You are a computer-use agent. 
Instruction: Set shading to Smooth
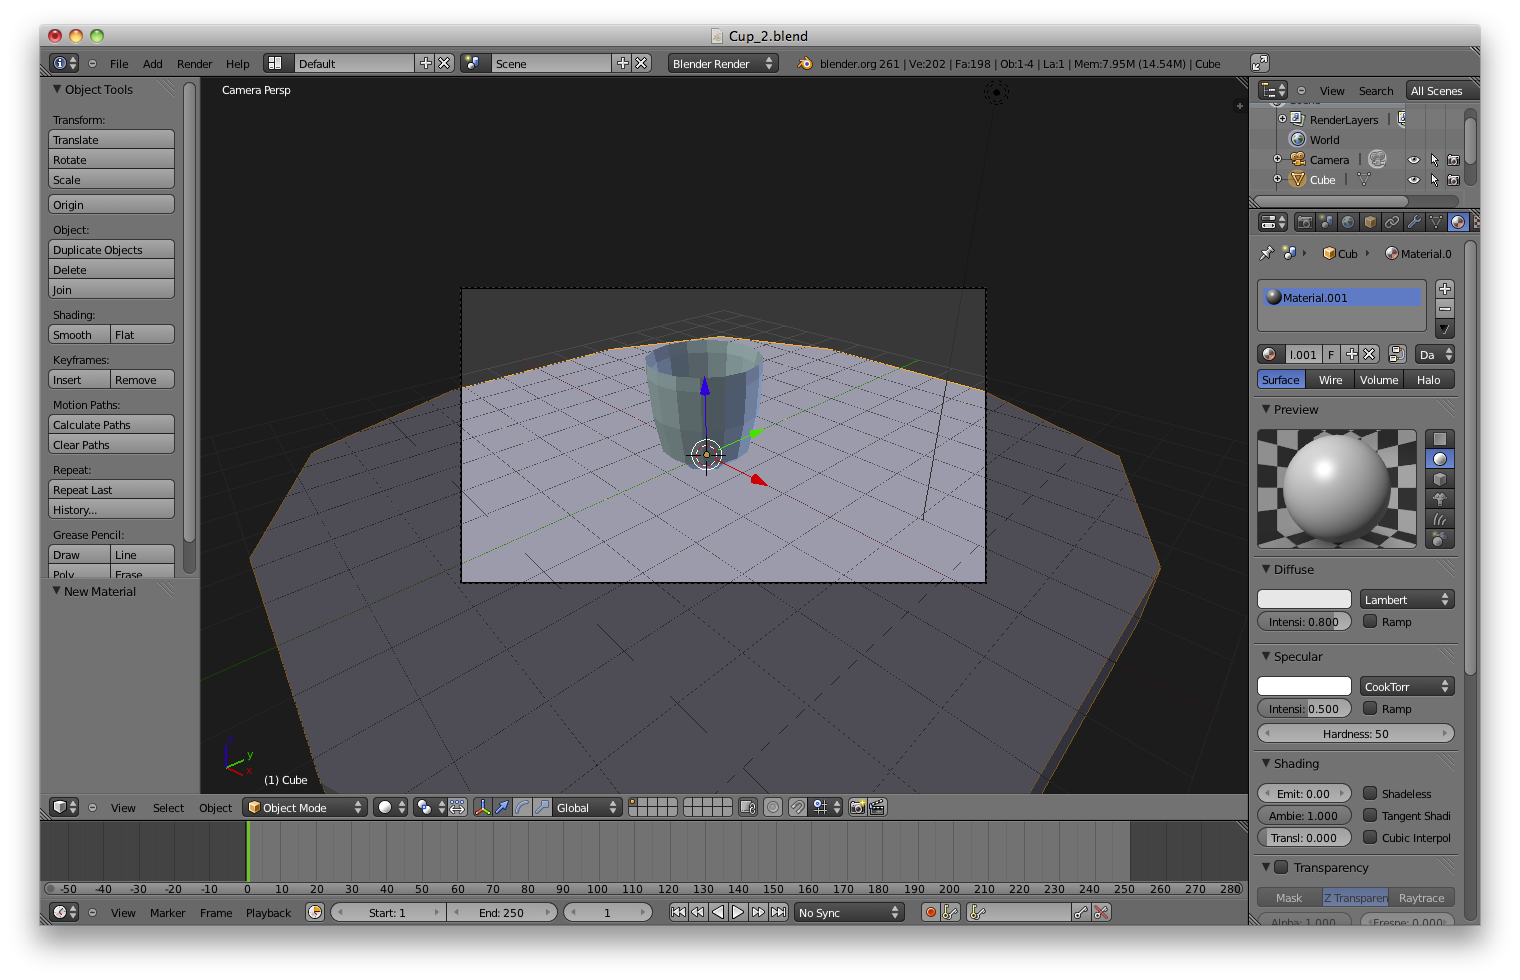pyautogui.click(x=79, y=335)
